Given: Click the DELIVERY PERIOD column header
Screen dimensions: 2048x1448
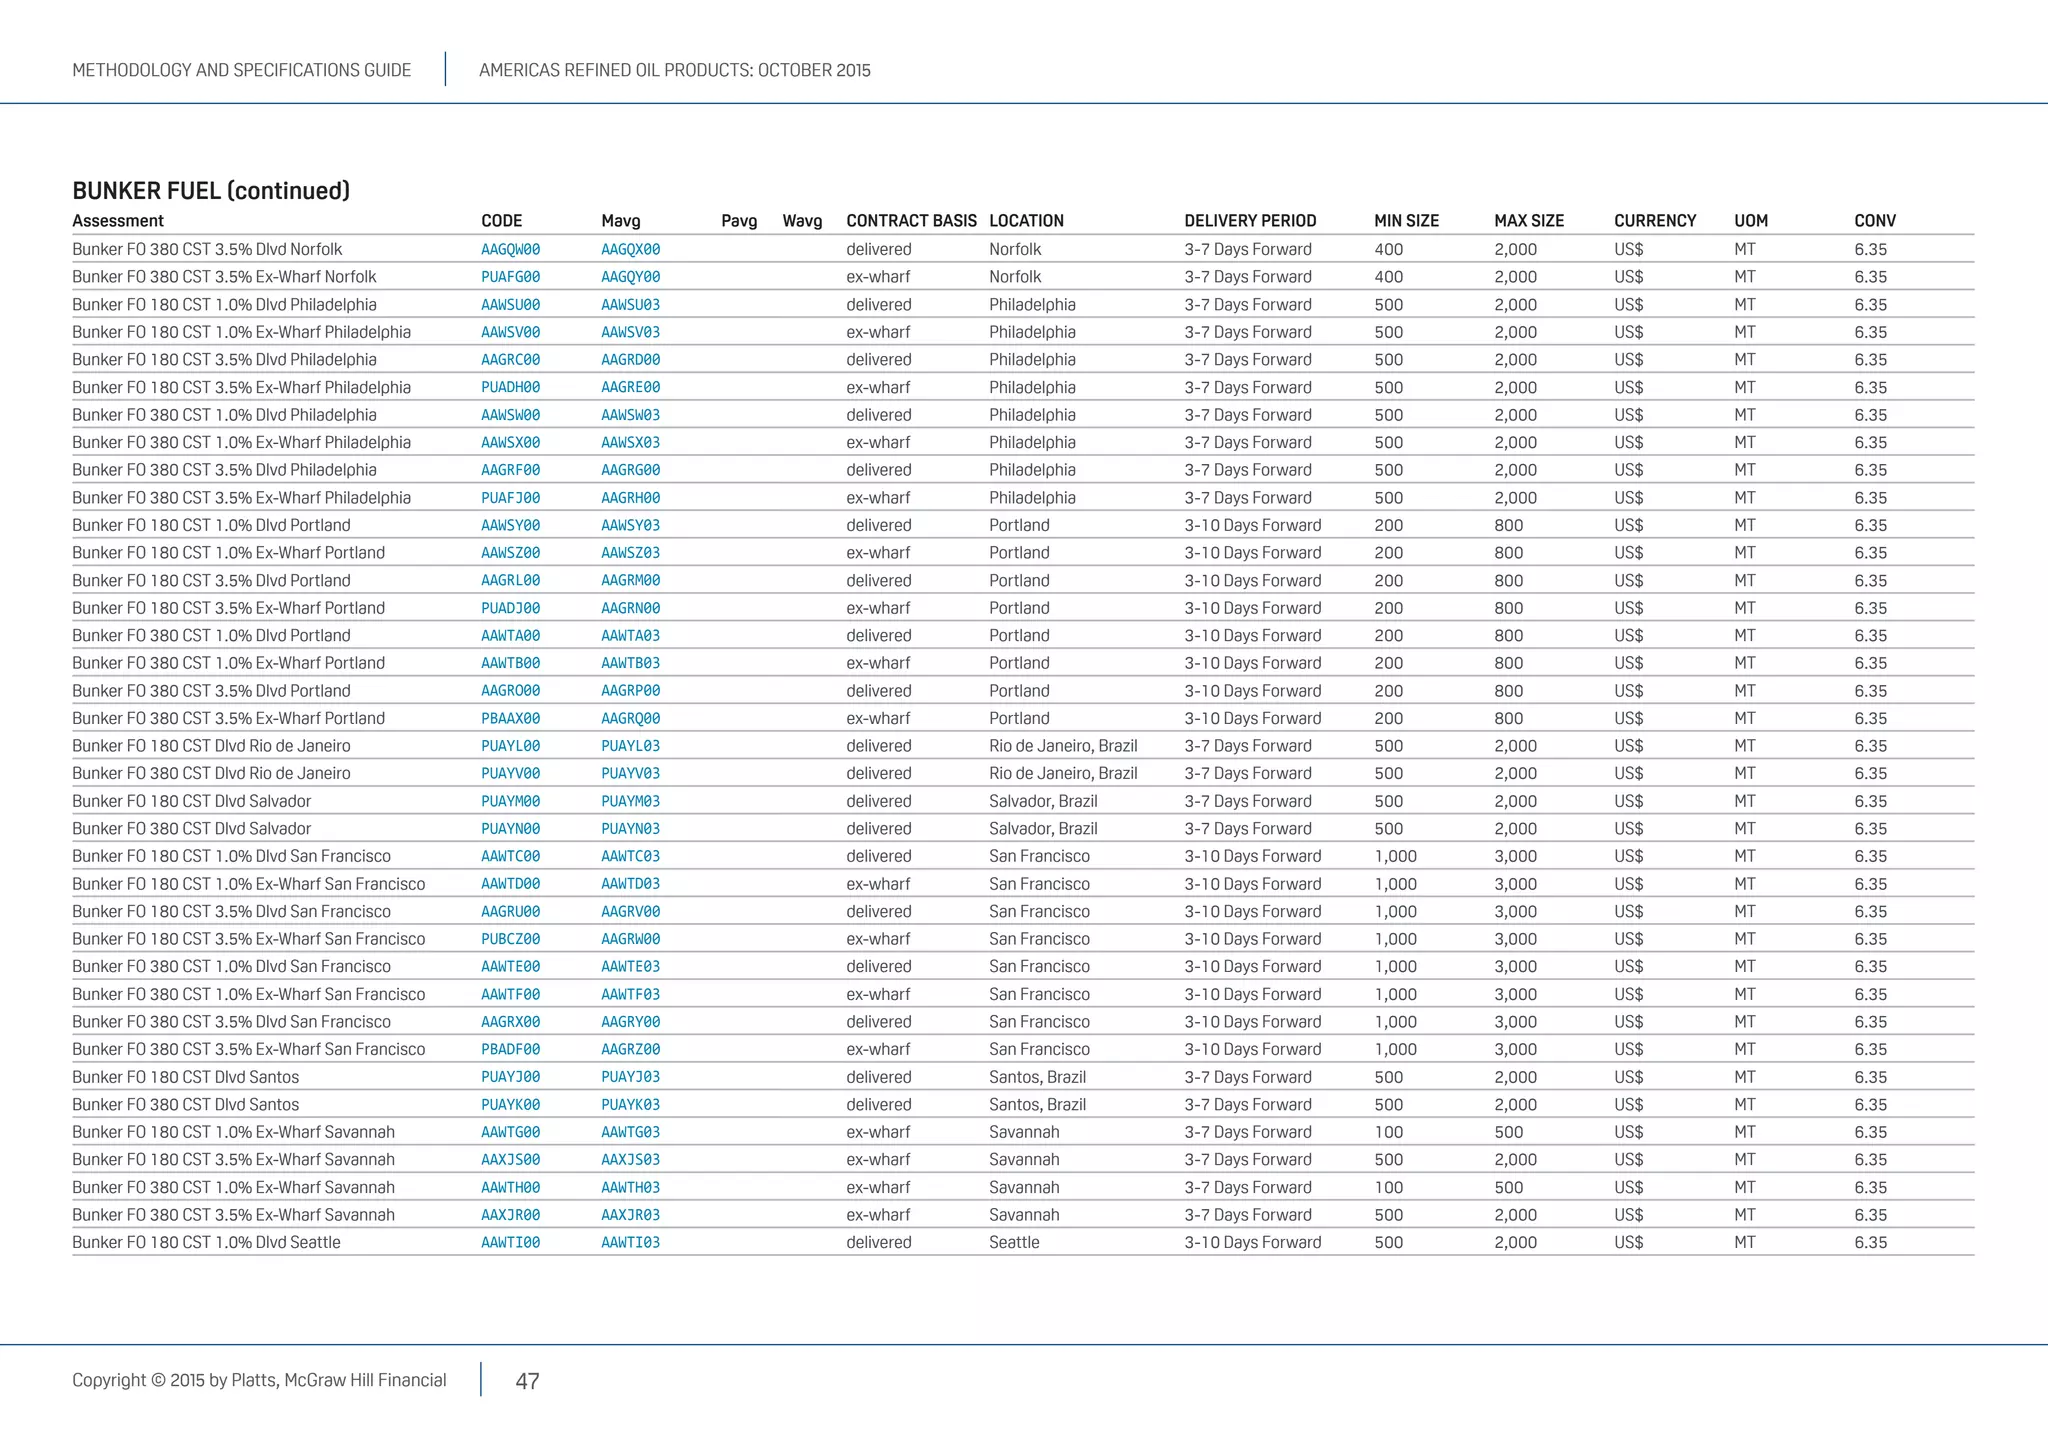Looking at the screenshot, I should coord(1249,221).
